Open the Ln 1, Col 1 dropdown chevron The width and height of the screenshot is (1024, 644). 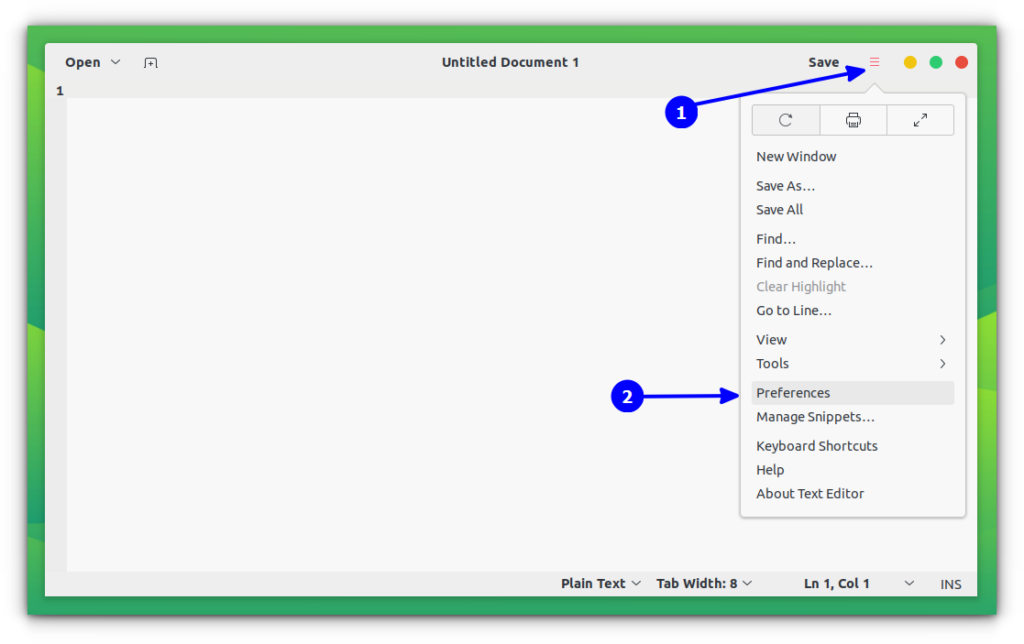pos(909,583)
